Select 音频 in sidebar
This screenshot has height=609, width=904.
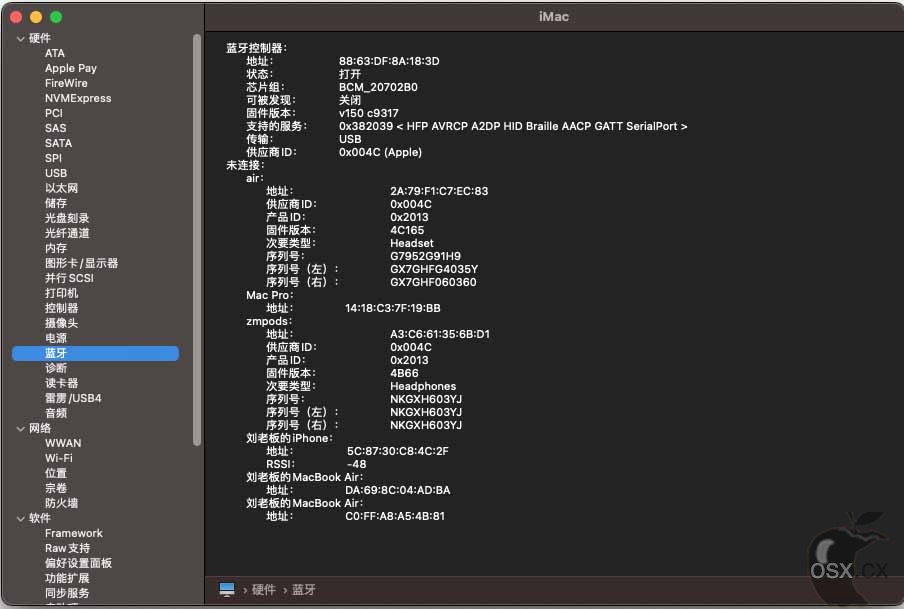click(x=56, y=413)
